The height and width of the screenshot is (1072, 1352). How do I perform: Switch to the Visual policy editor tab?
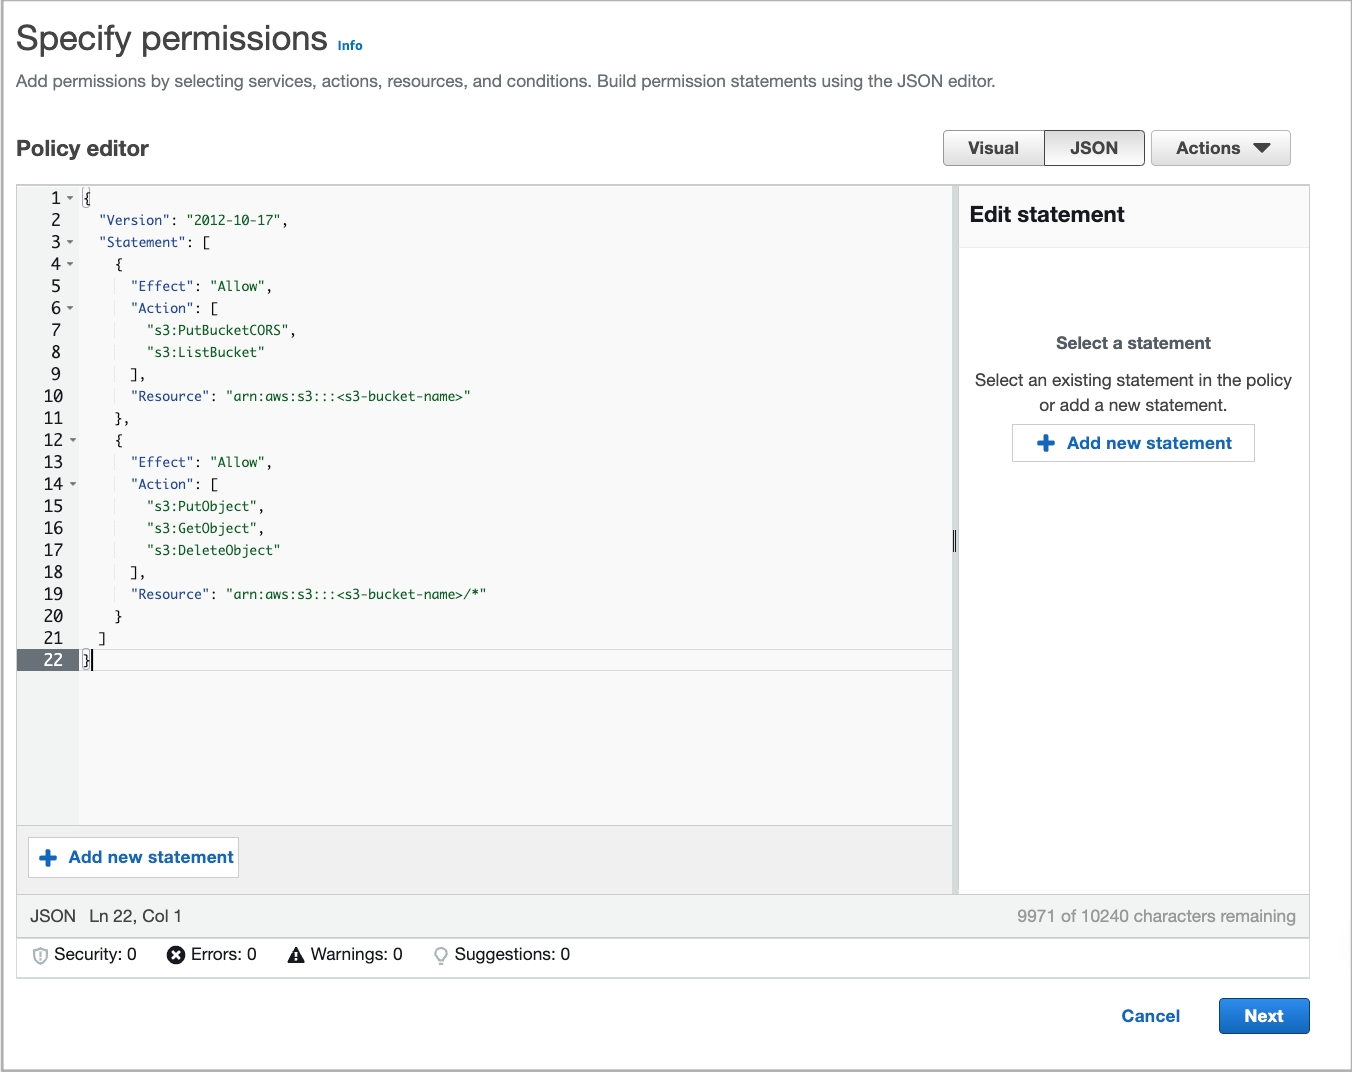[x=993, y=147]
